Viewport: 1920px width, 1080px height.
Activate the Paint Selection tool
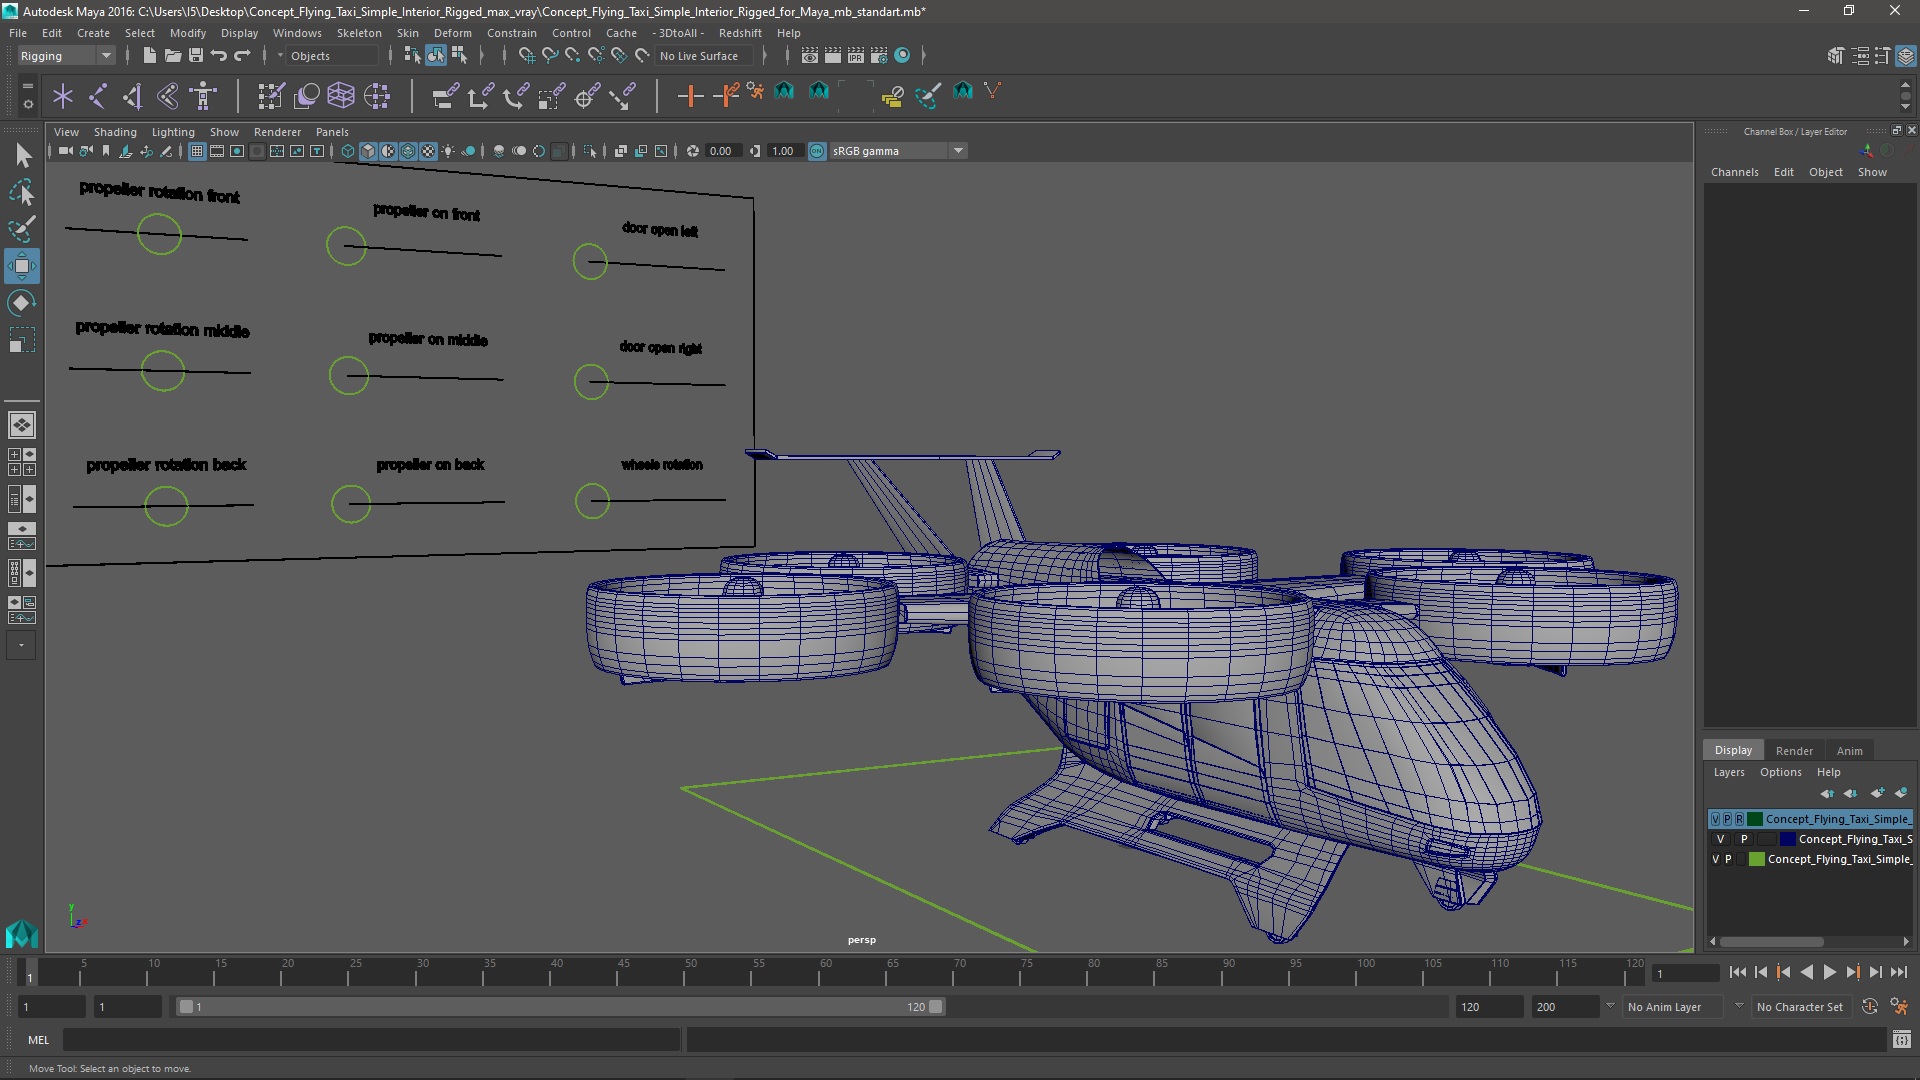21,229
